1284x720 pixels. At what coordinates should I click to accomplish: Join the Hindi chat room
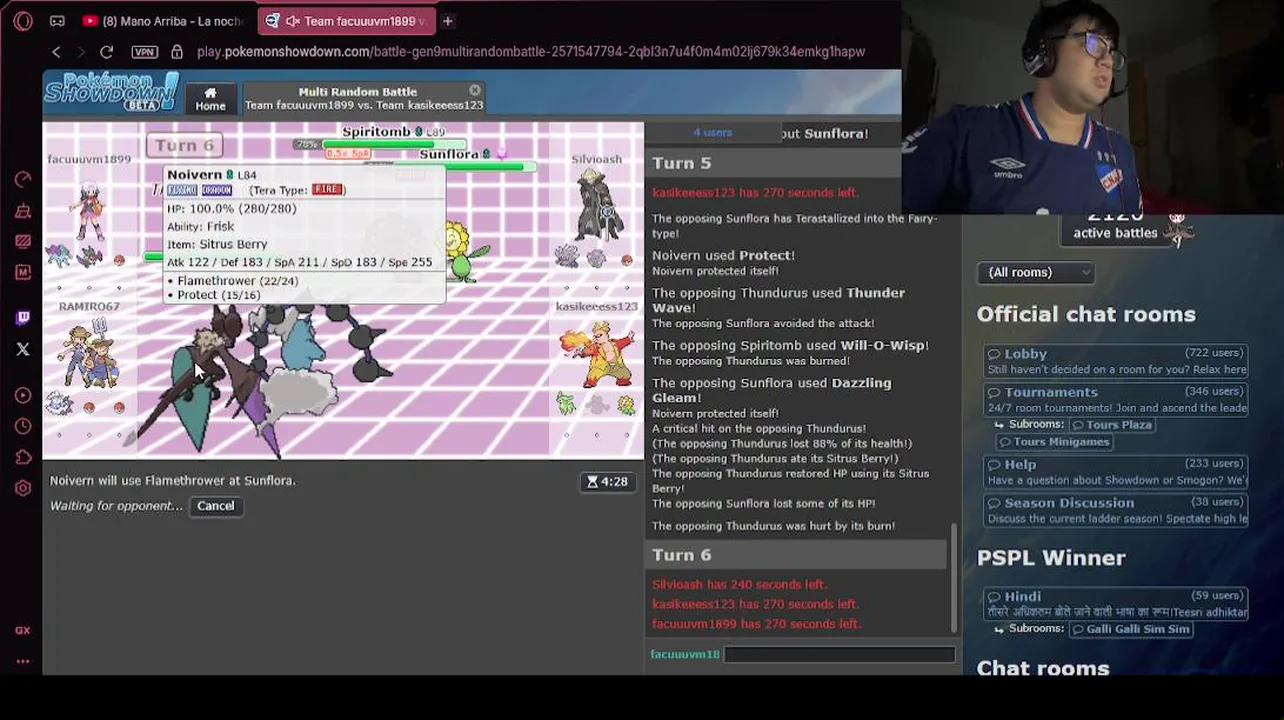click(1115, 604)
